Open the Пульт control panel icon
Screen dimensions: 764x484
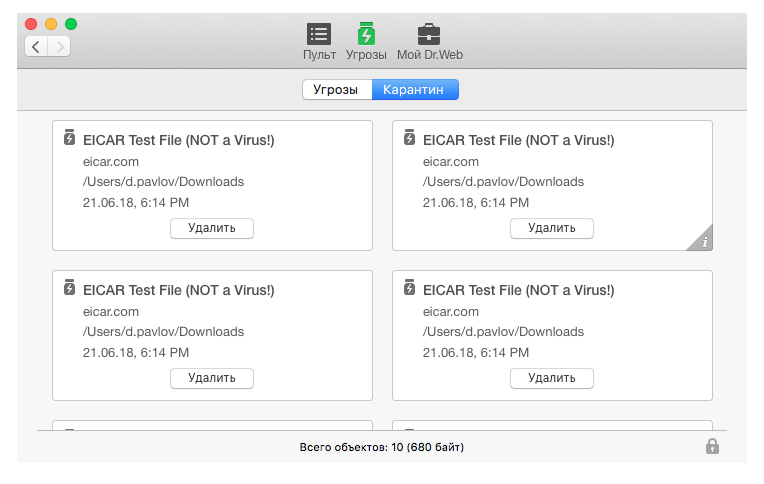pos(319,34)
